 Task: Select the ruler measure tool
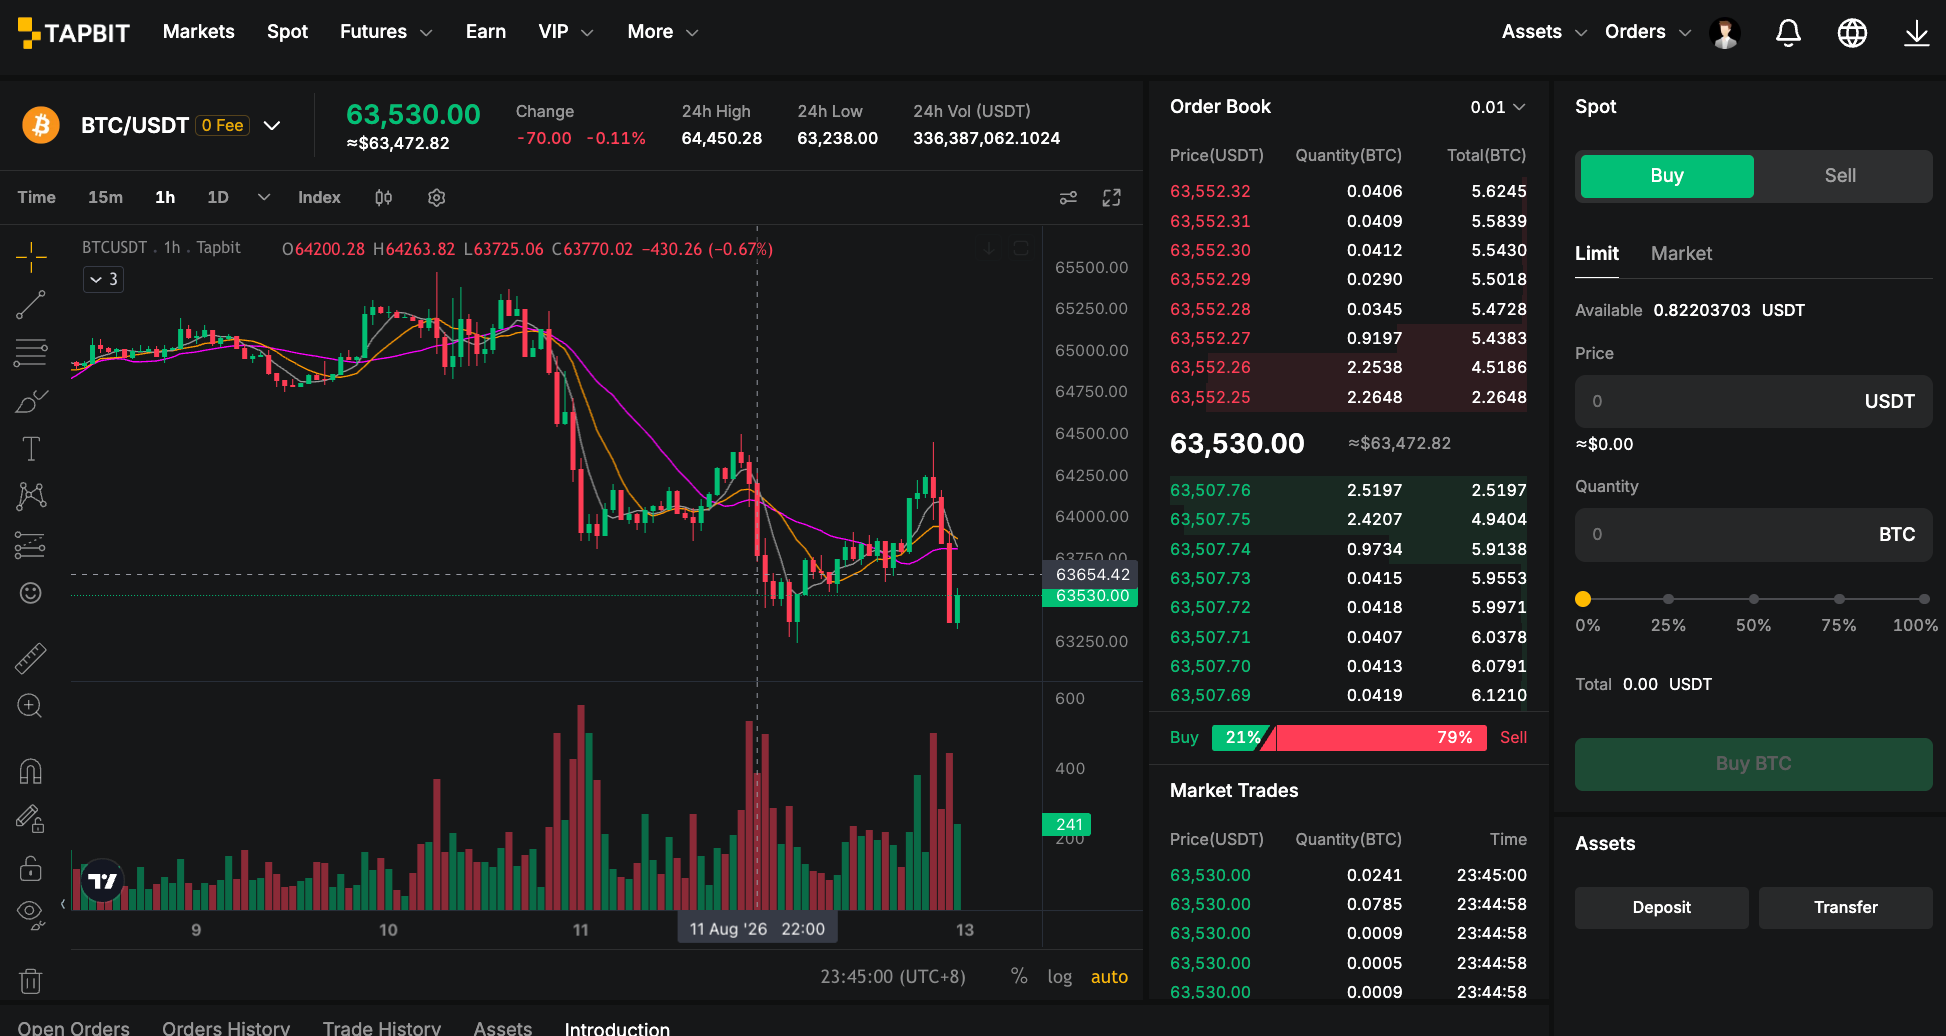(31, 657)
